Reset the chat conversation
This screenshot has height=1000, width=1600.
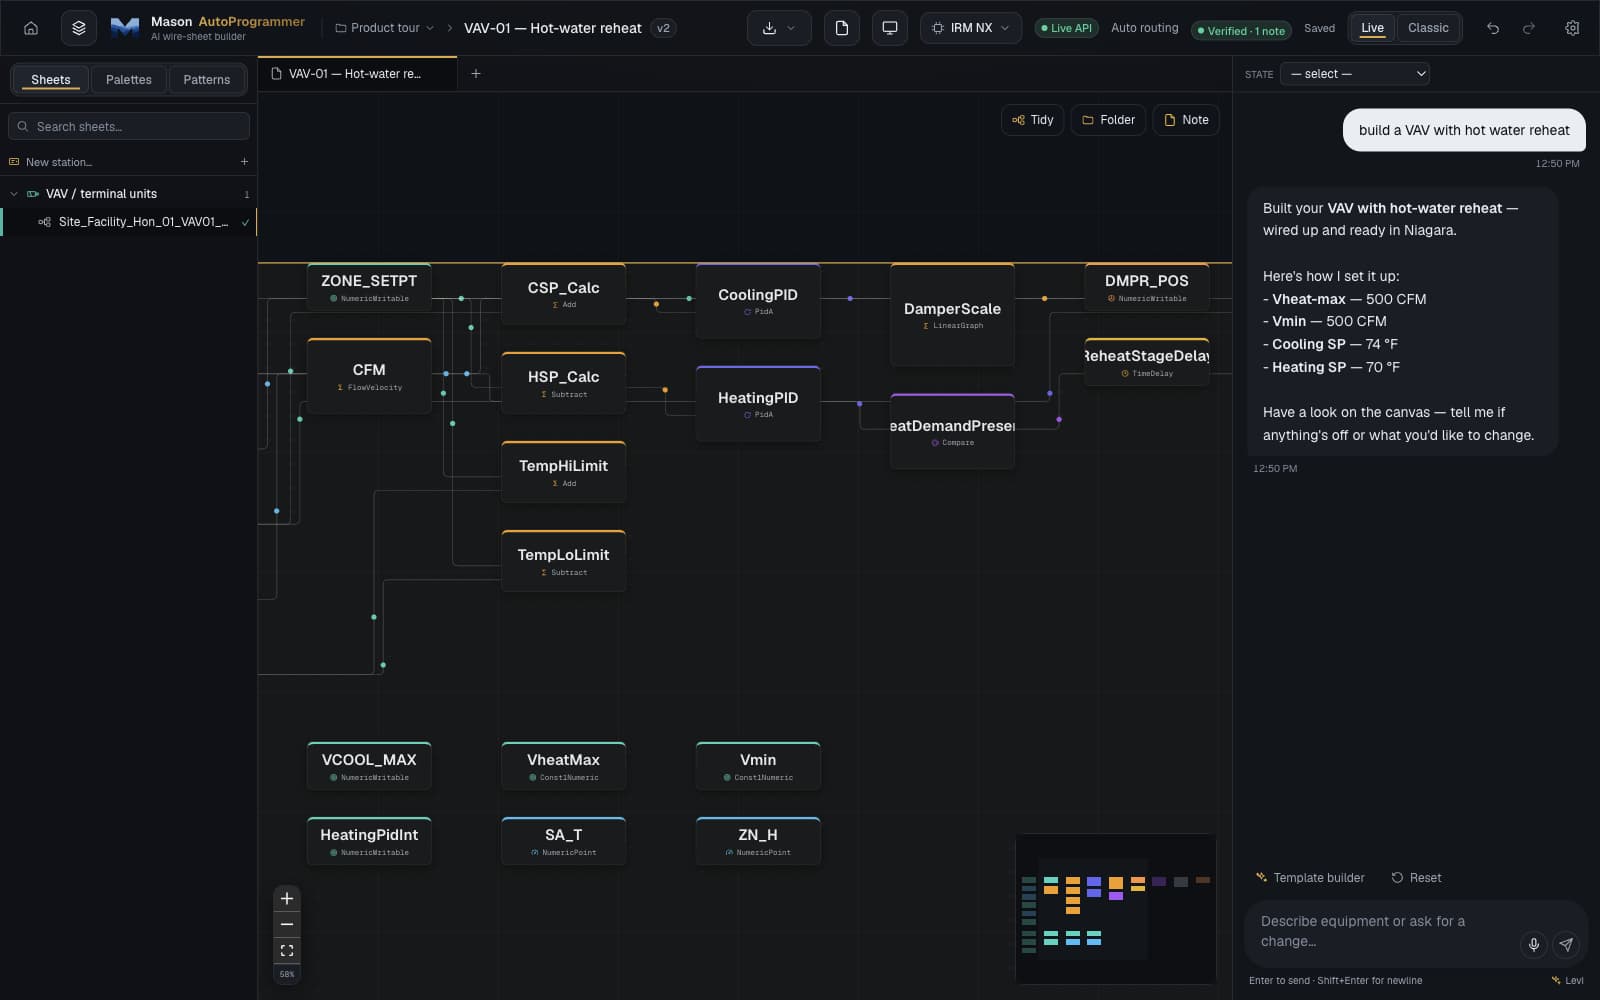(1416, 878)
